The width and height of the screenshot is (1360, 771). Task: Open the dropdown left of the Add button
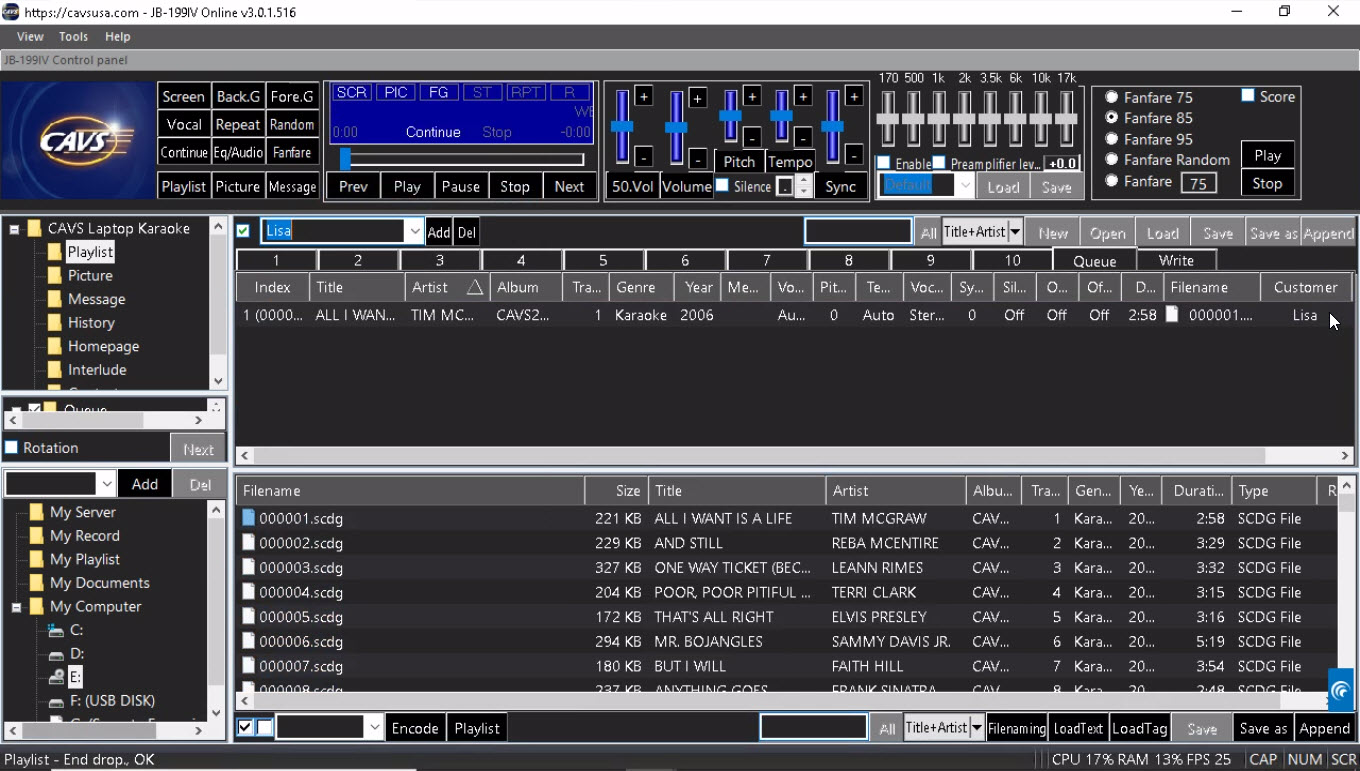tap(106, 484)
